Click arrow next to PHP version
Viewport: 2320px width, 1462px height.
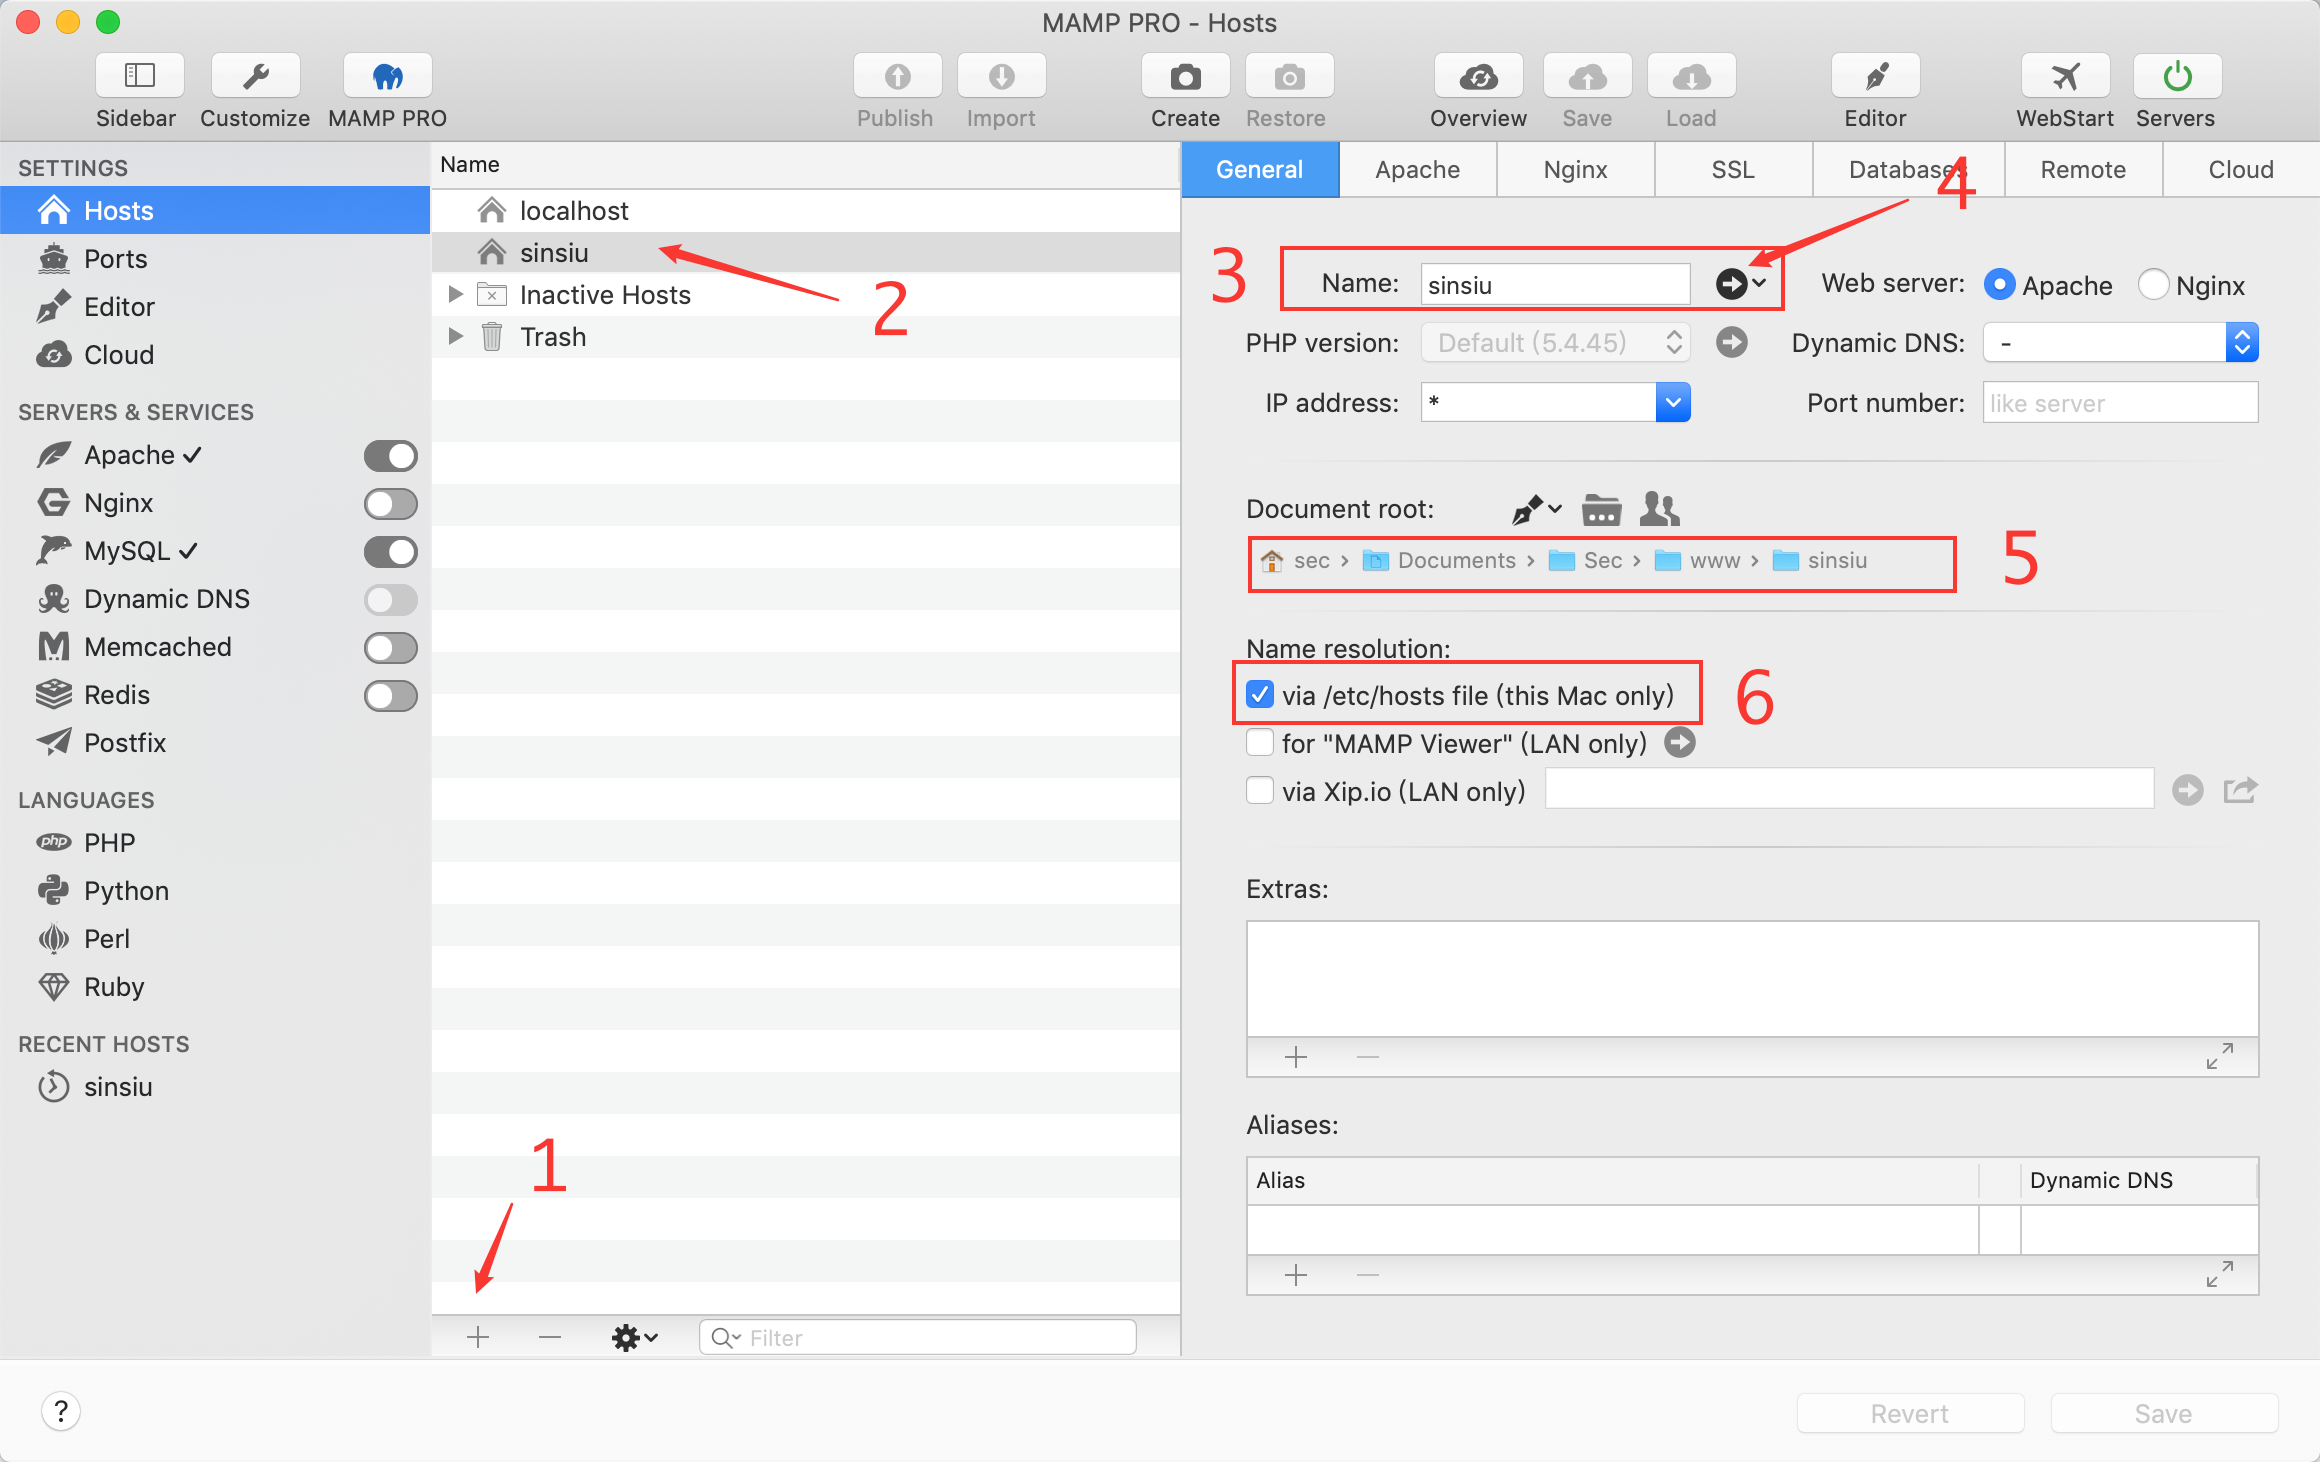click(1732, 343)
